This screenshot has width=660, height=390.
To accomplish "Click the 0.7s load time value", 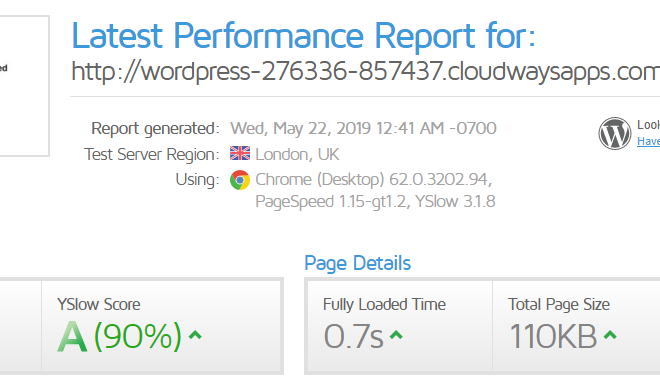I will tap(353, 336).
